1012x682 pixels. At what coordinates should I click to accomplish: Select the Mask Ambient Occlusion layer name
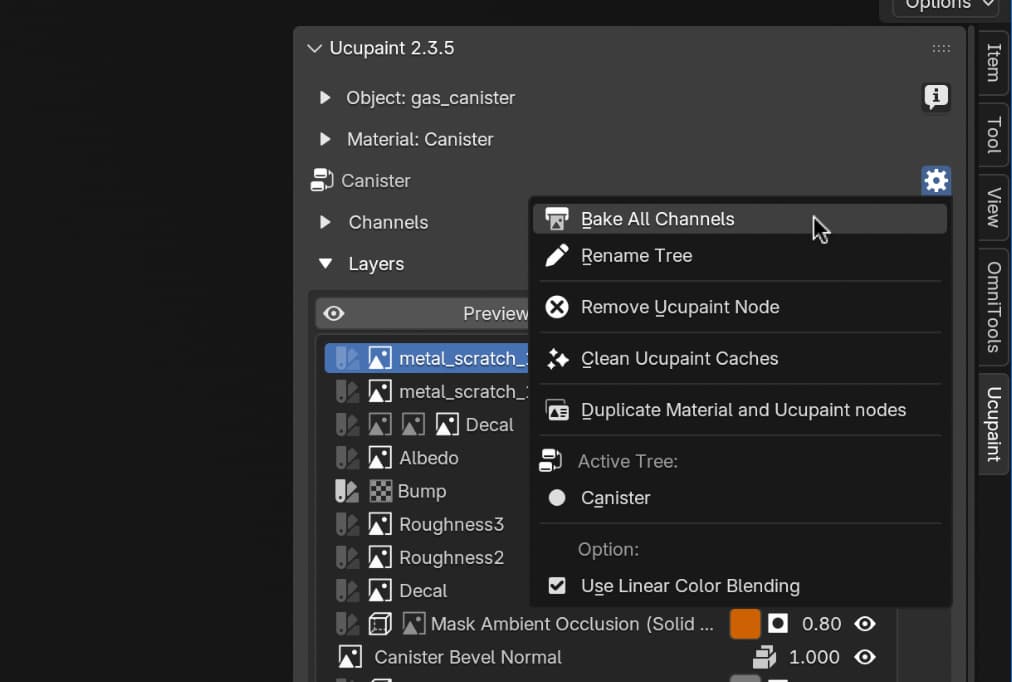[x=572, y=624]
